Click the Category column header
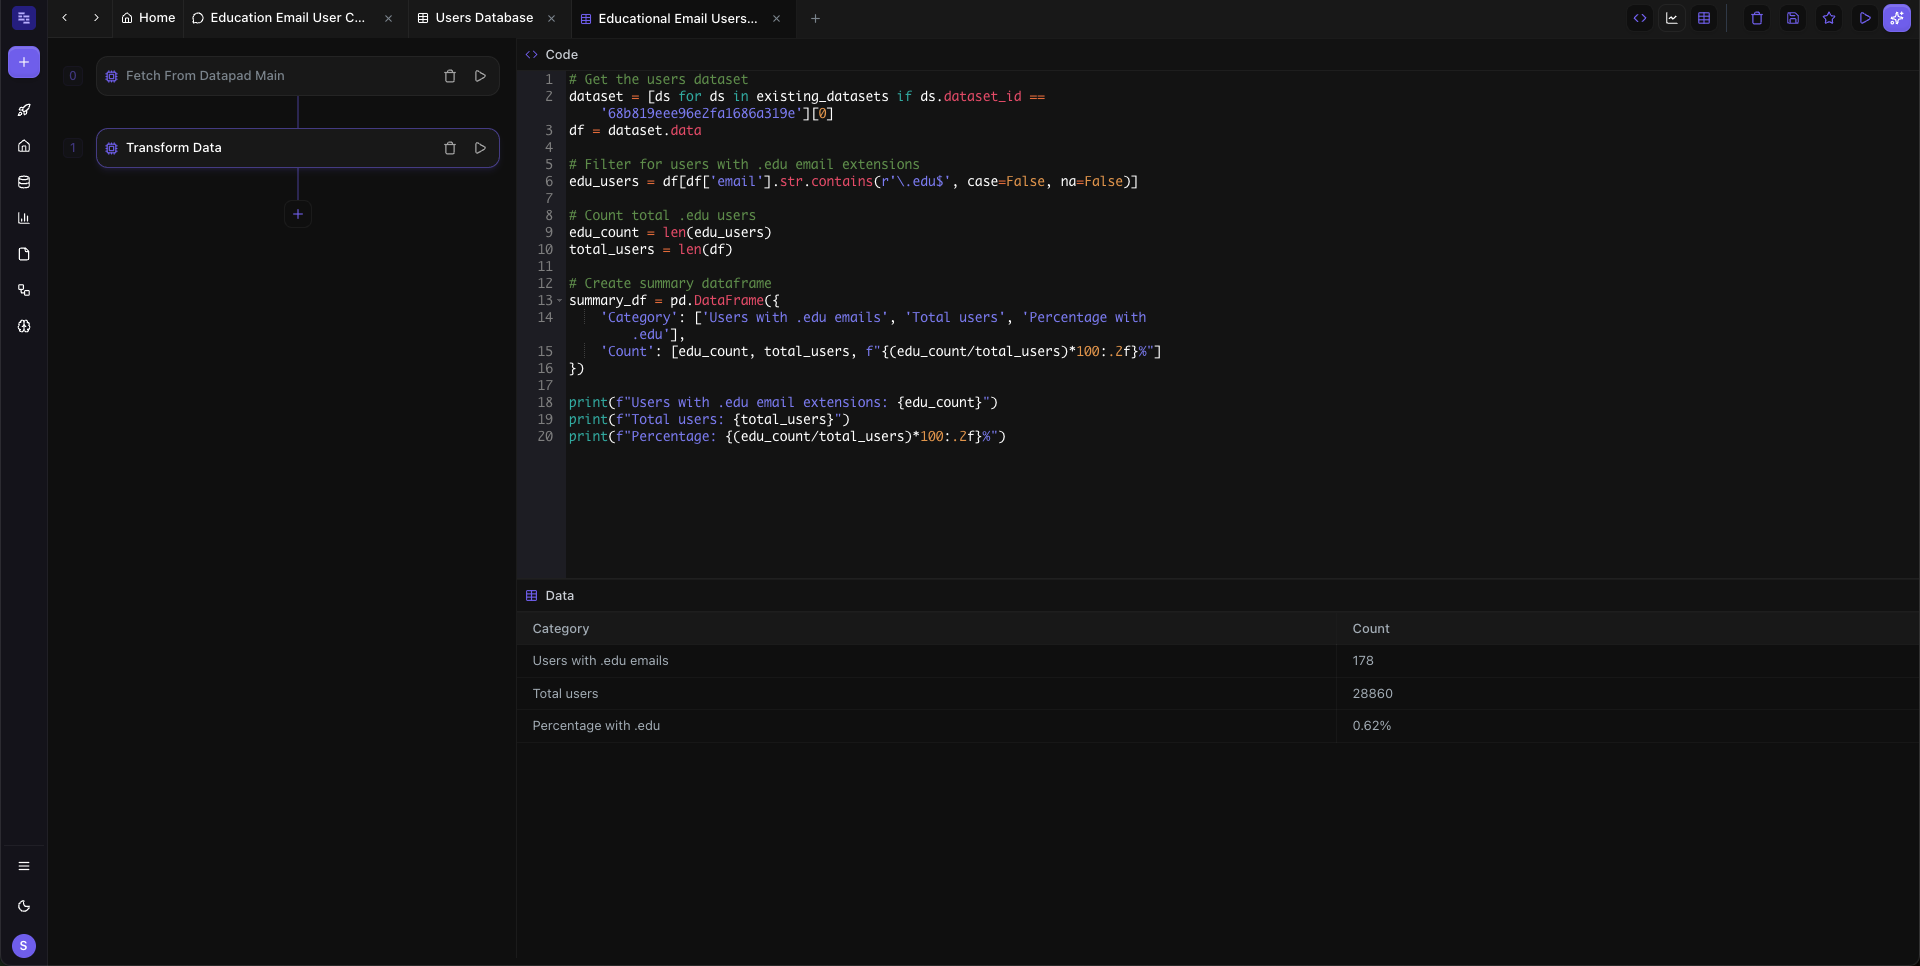 pyautogui.click(x=927, y=629)
